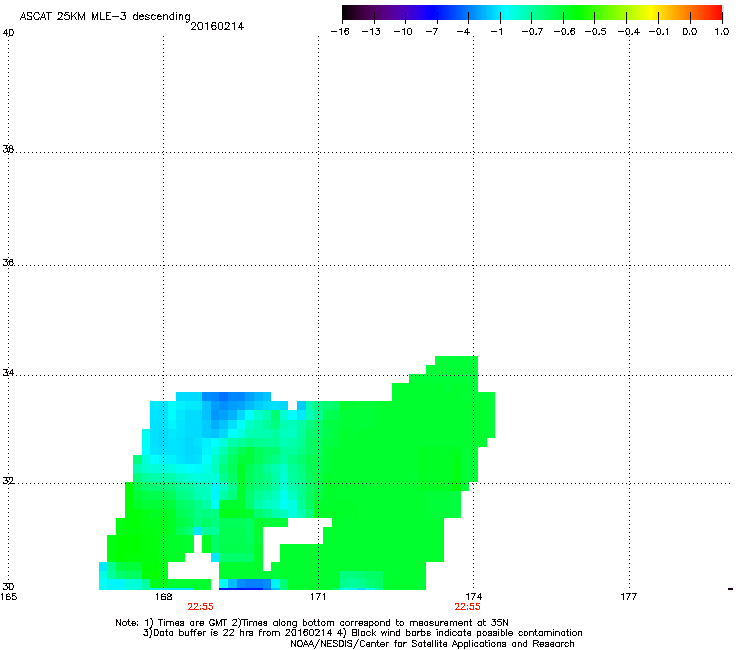Click the latitude label 38

(8, 149)
